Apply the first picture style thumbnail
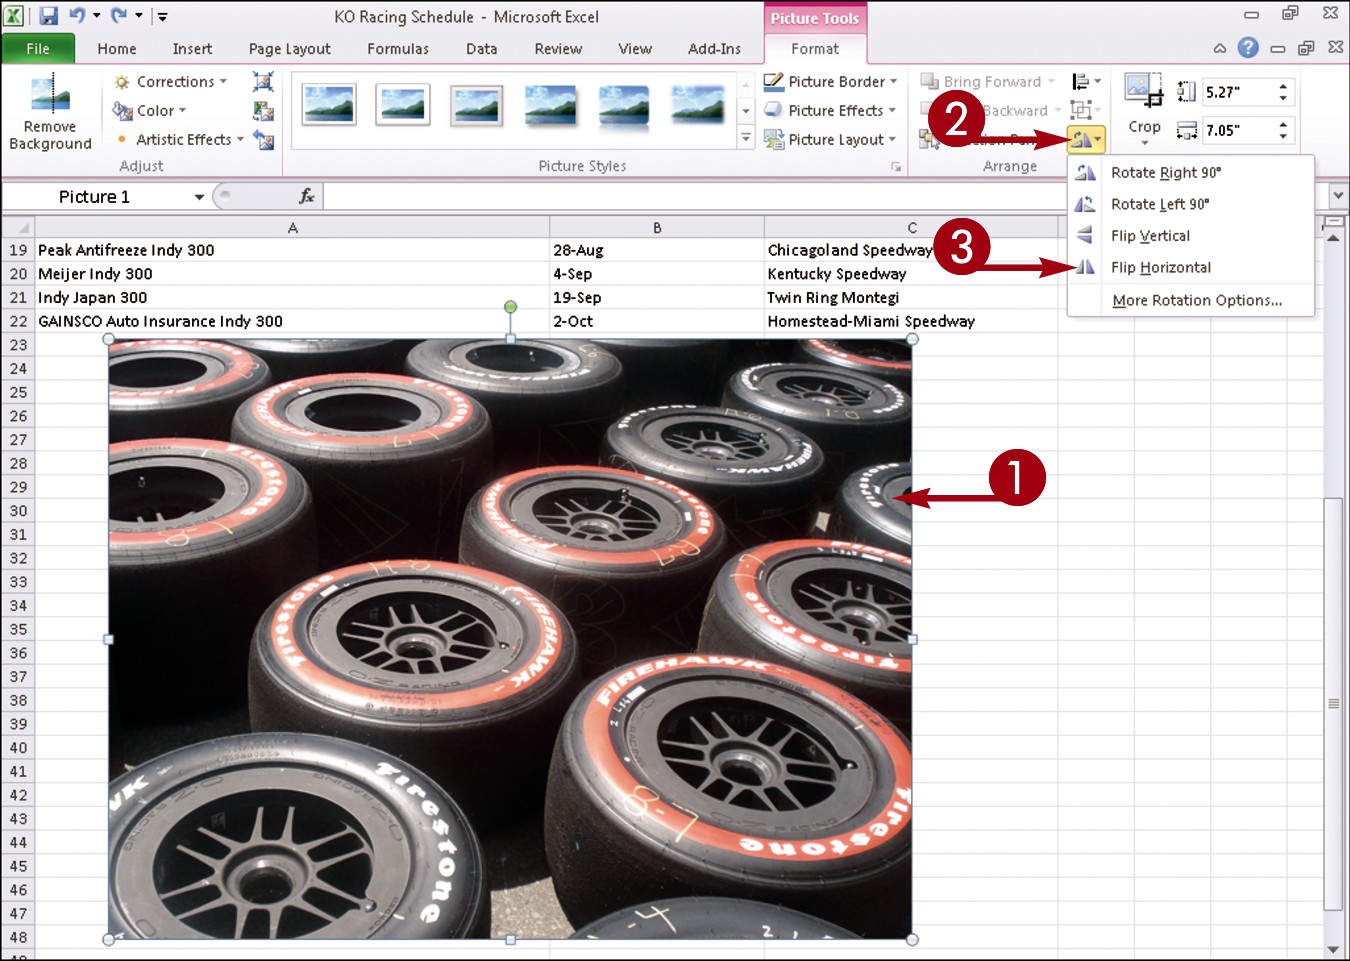The image size is (1350, 961). click(329, 105)
